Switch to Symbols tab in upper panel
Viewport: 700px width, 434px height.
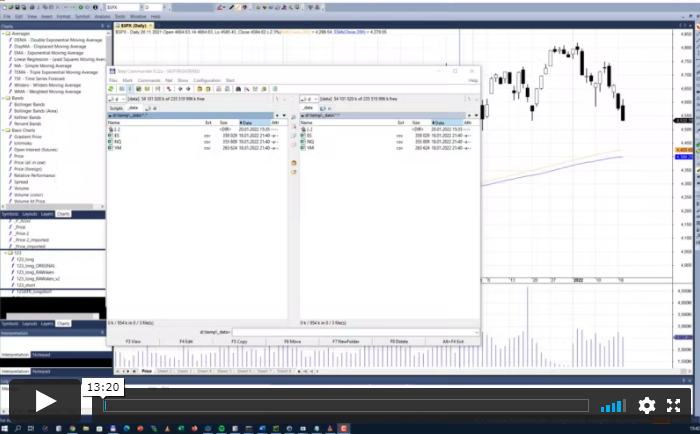[10, 214]
